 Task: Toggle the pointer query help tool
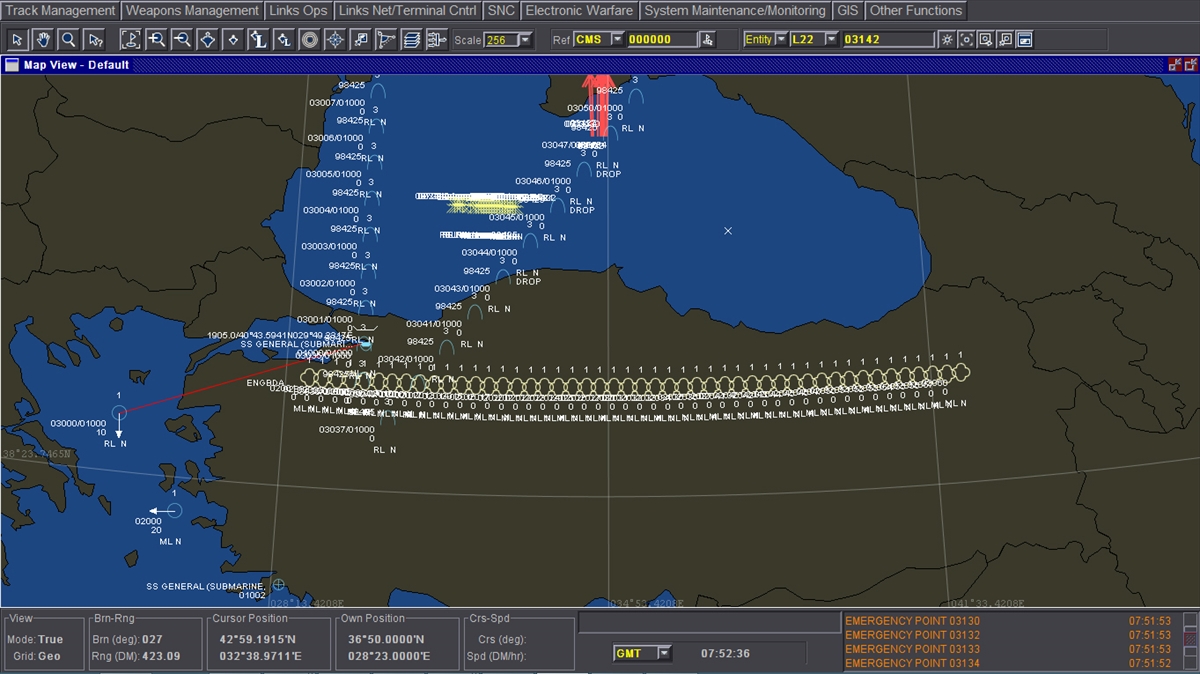(95, 40)
